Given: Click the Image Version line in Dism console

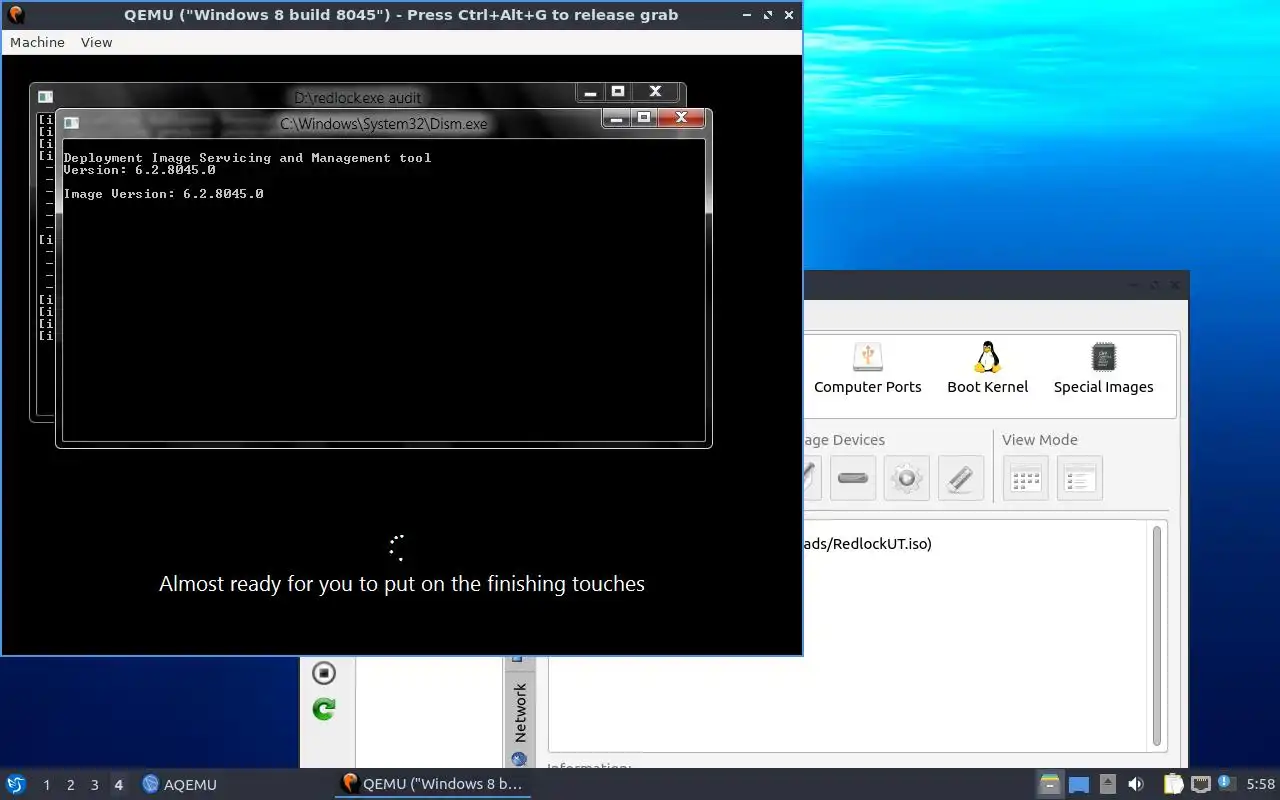Looking at the screenshot, I should tap(163, 194).
